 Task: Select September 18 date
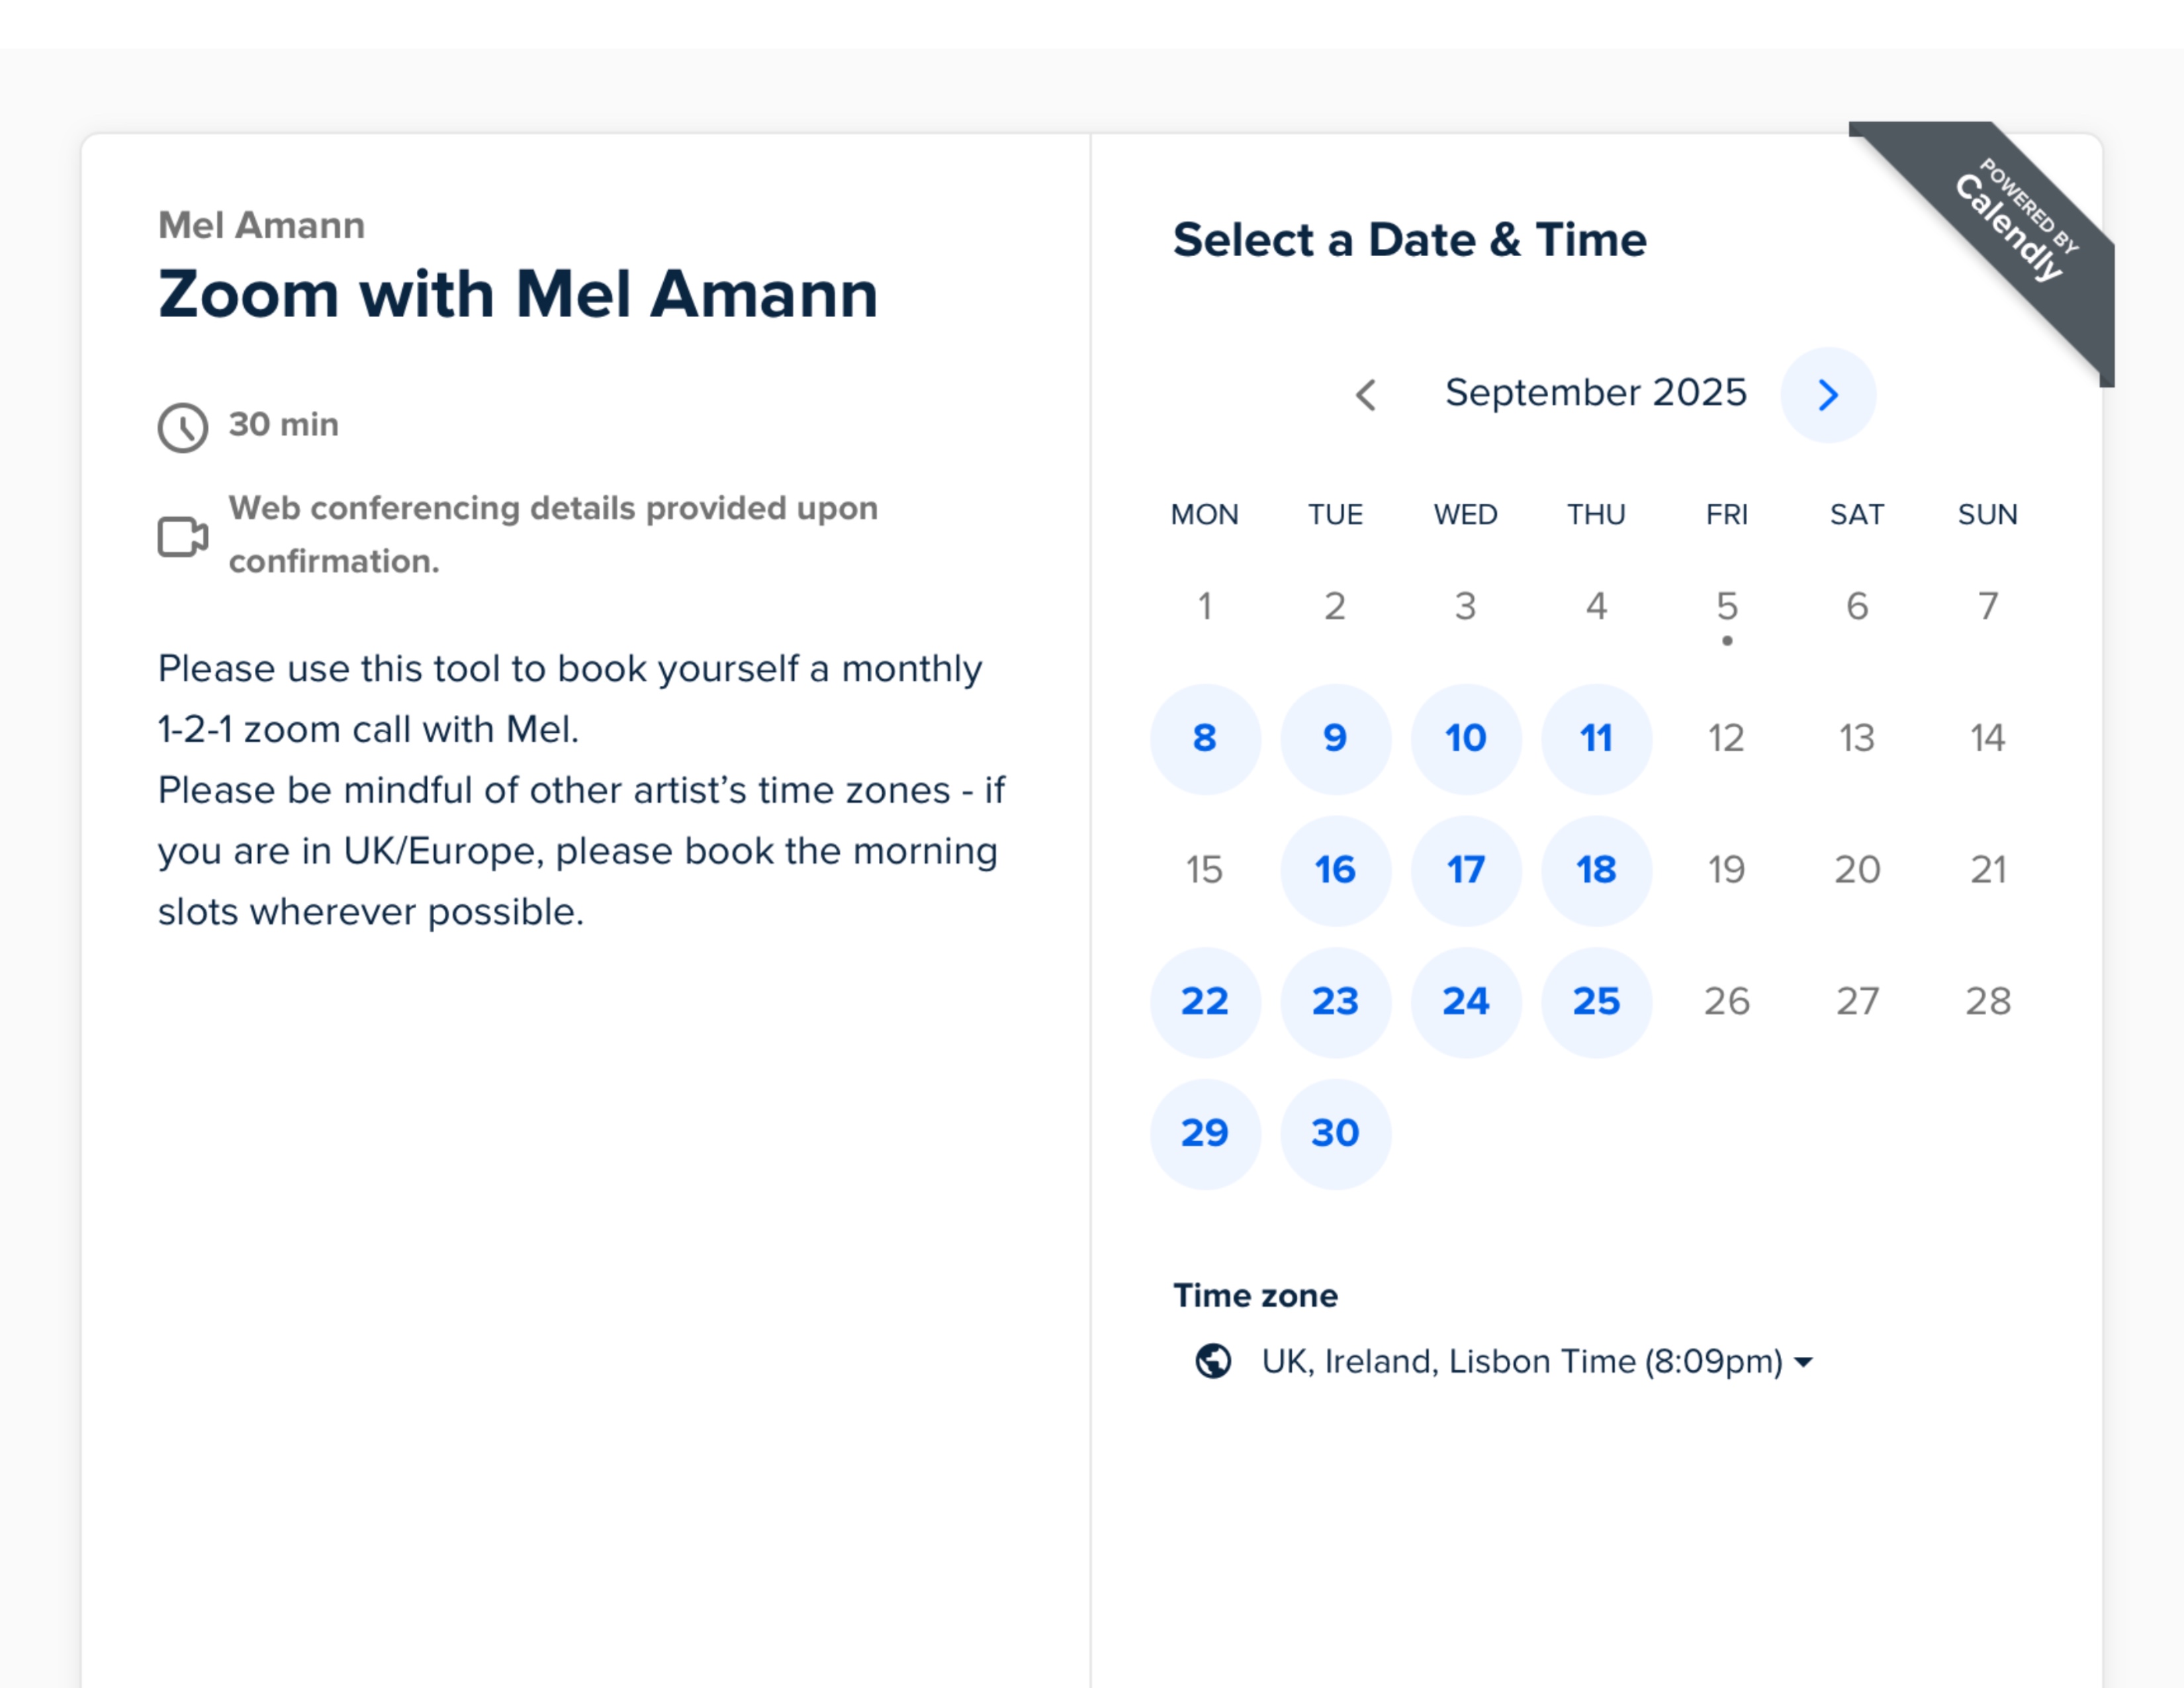pyautogui.click(x=1597, y=870)
